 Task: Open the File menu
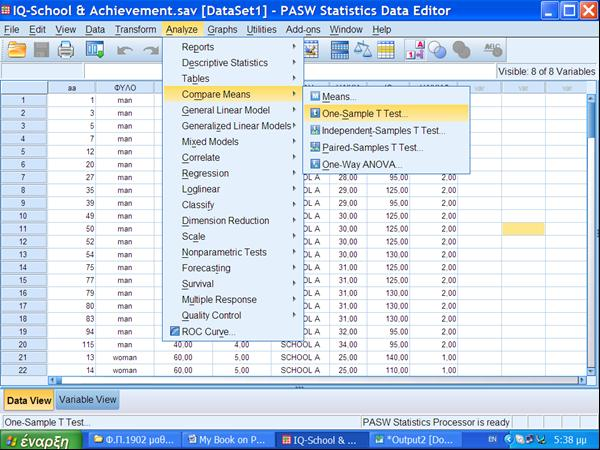coord(11,29)
